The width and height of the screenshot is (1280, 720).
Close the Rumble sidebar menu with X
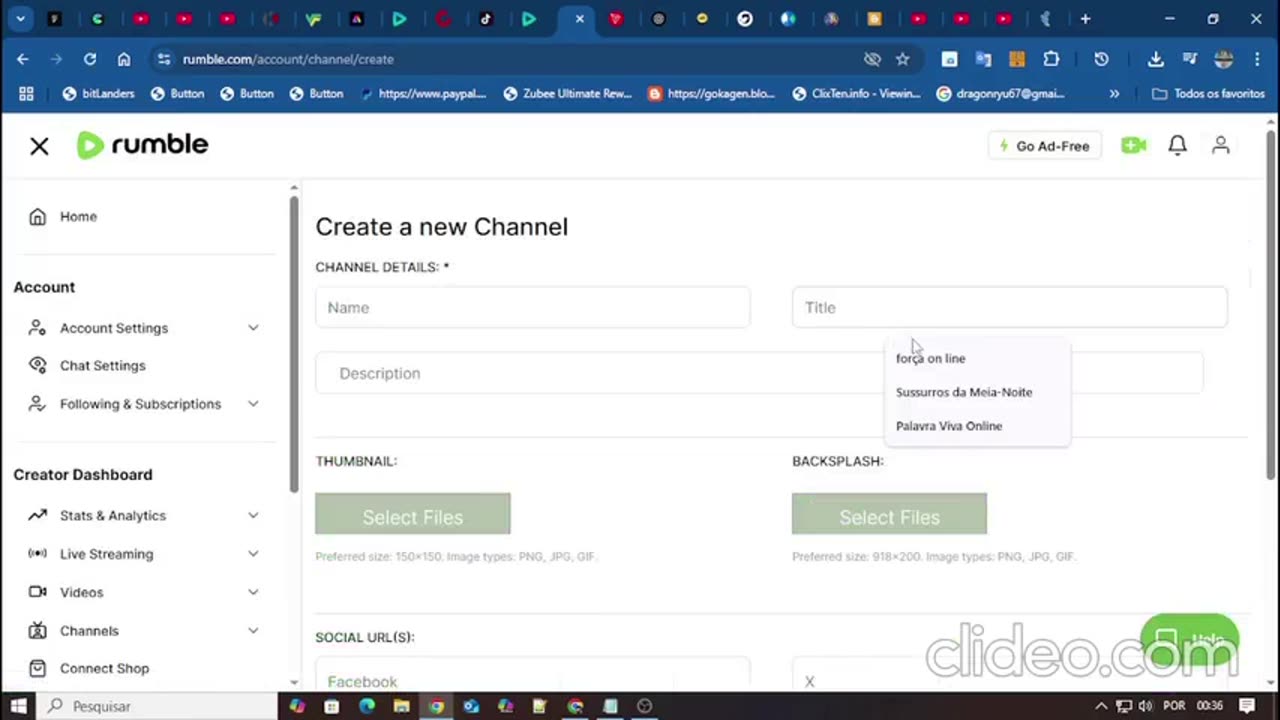[x=39, y=146]
